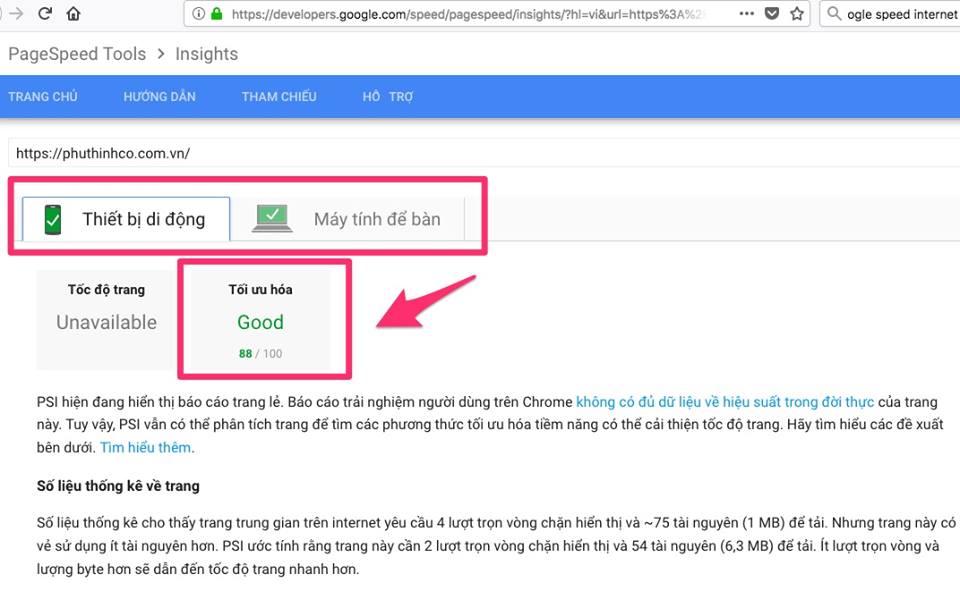Viewport: 960px width, 591px height.
Task: Click the 88 / 100 score text
Action: 260,353
